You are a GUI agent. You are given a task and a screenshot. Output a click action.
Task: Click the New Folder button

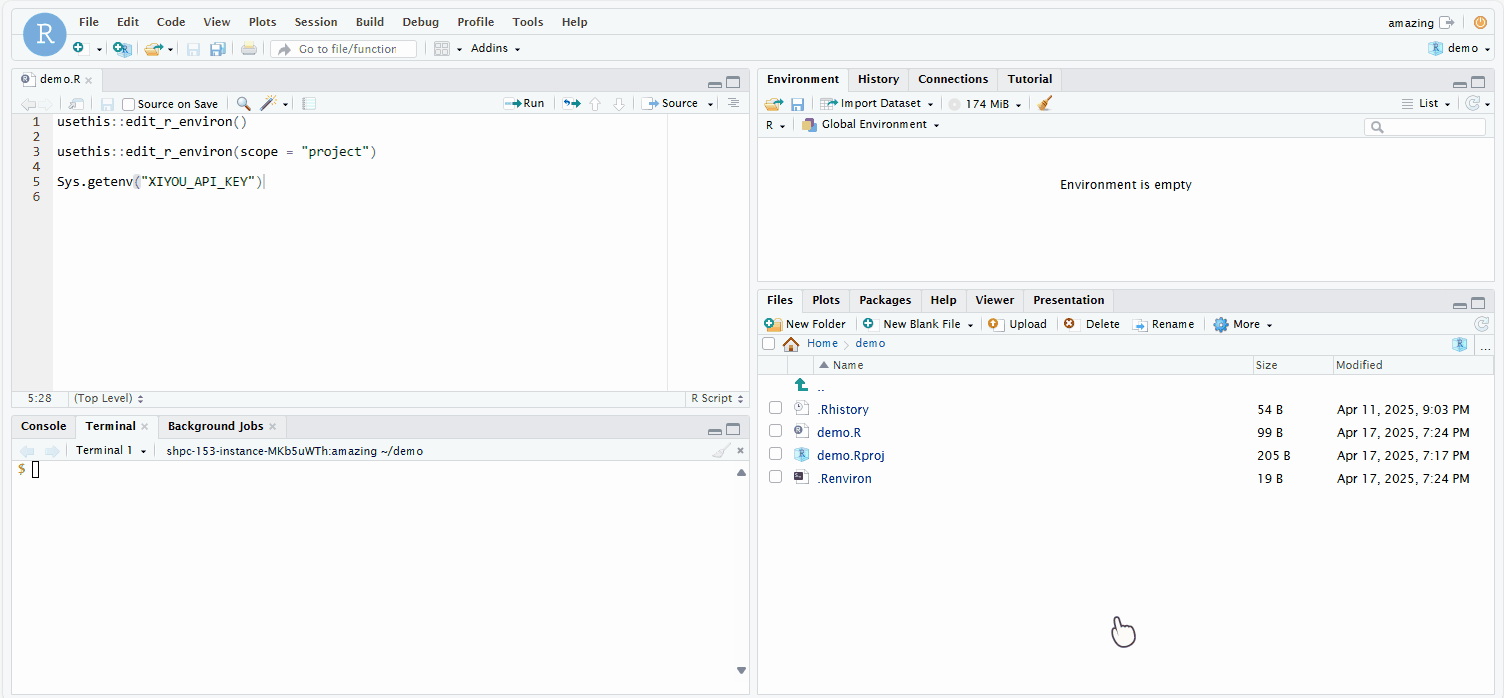[805, 324]
